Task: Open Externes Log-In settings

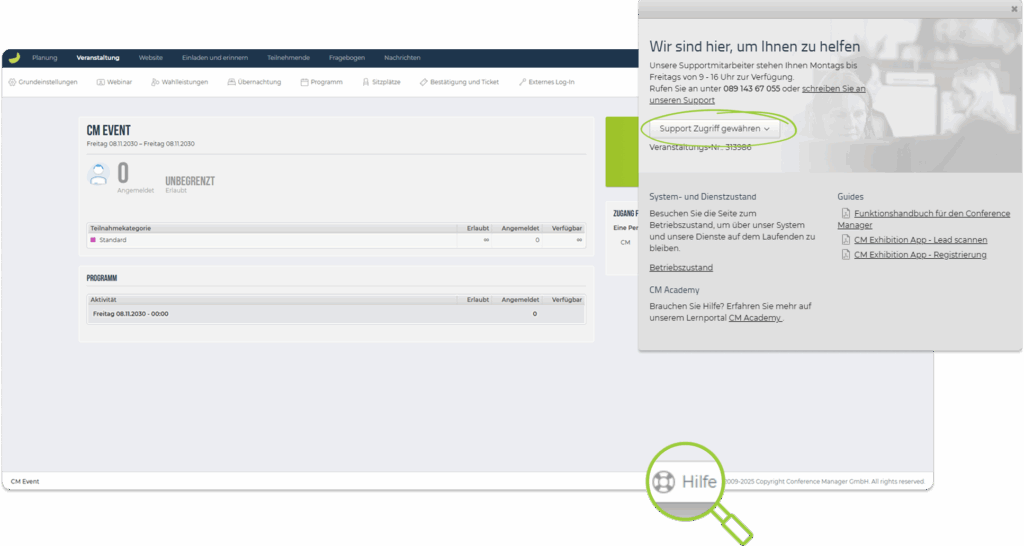Action: pyautogui.click(x=547, y=82)
